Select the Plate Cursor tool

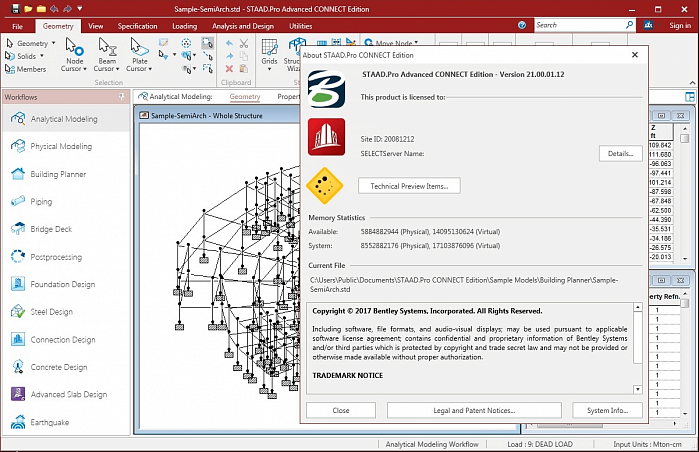[x=139, y=54]
